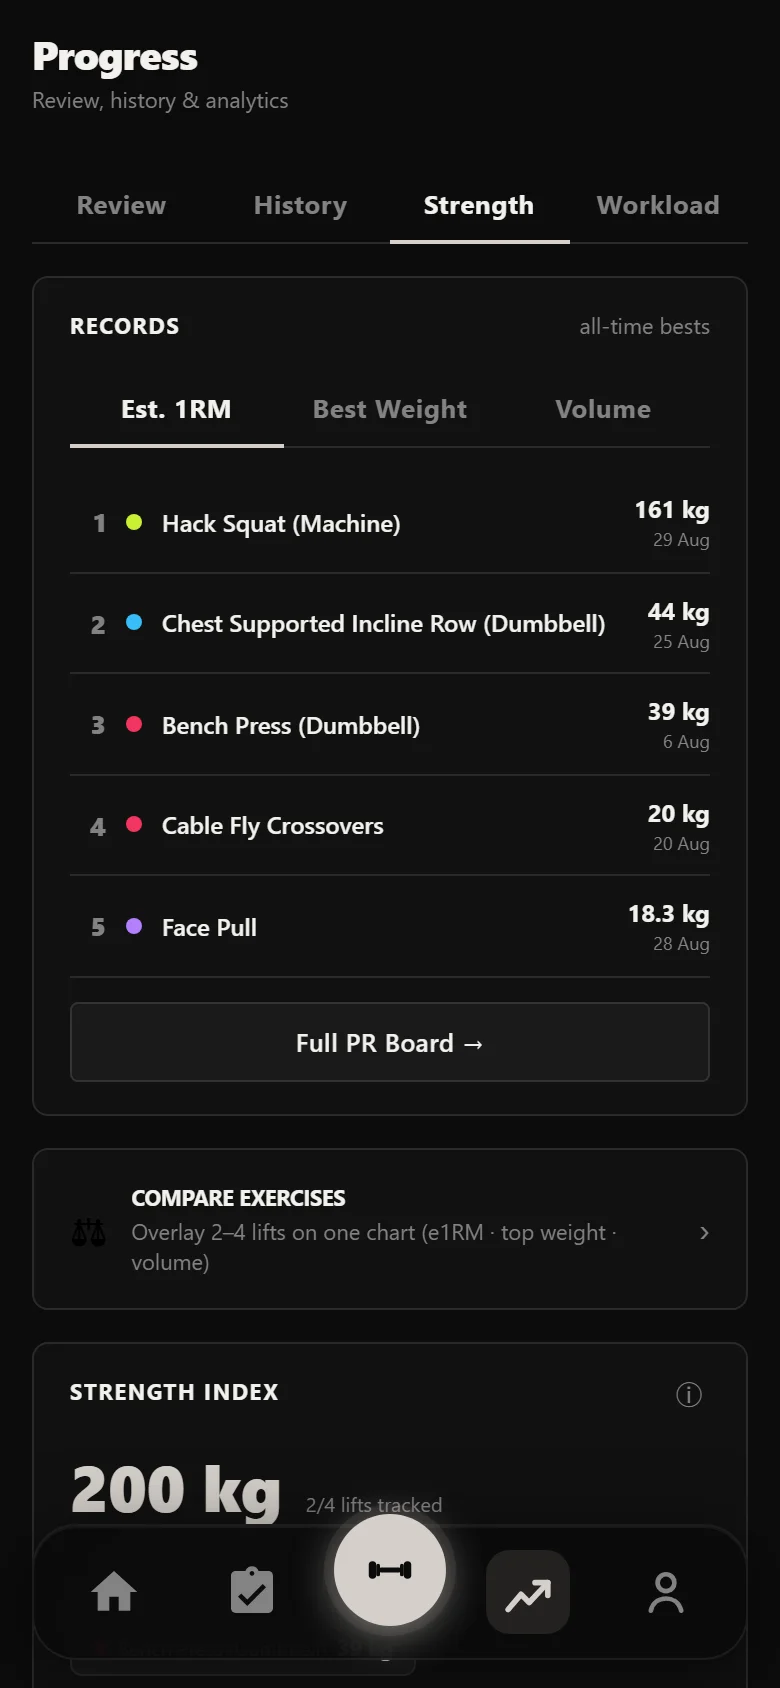Open Hack Squat (Machine) record row
780x1688 pixels.
click(x=390, y=523)
